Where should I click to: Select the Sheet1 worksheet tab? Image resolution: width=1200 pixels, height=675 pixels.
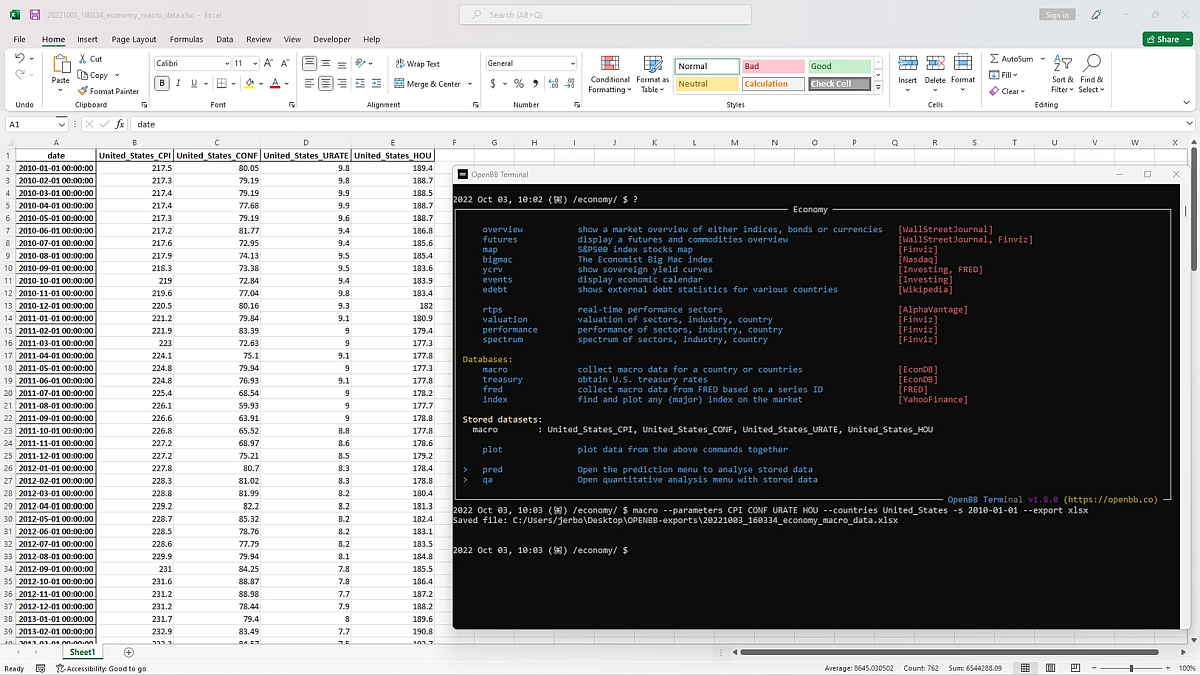coord(82,652)
